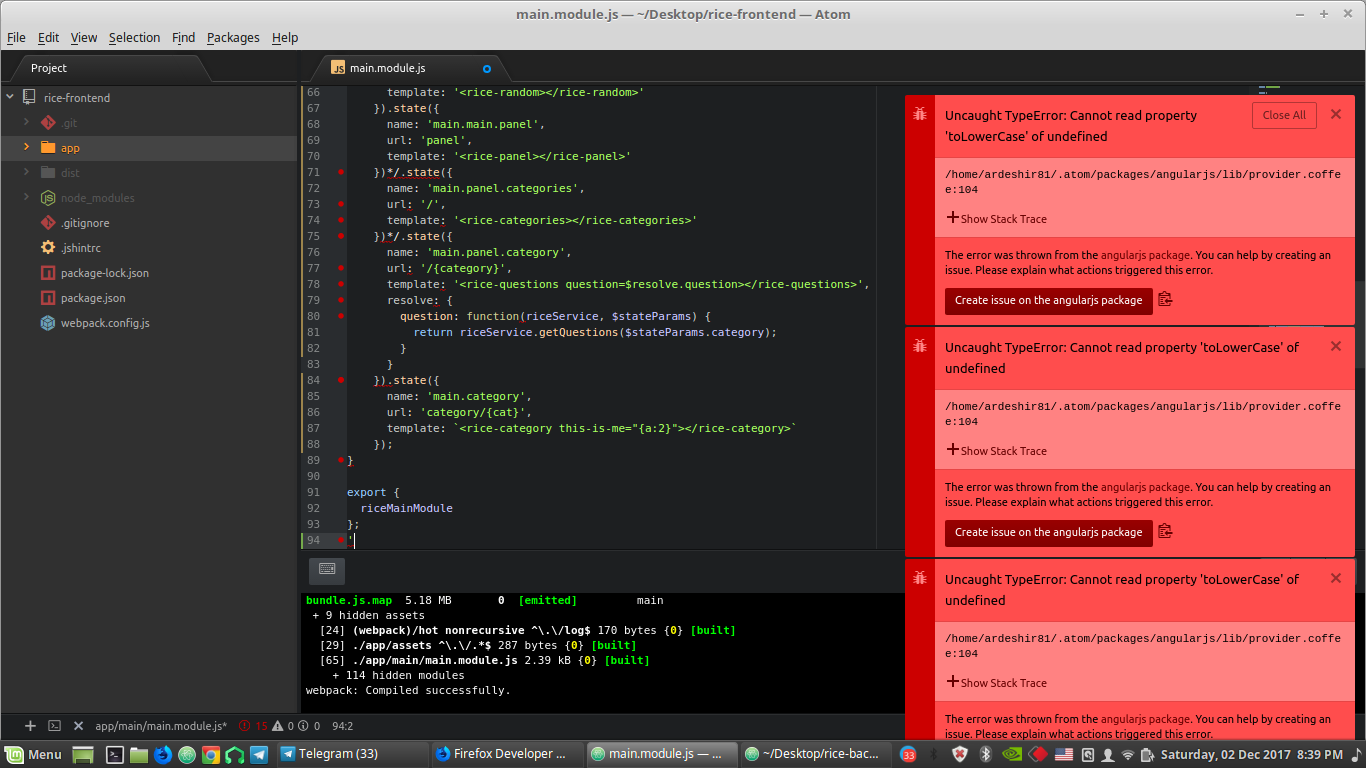Viewport: 1366px width, 768px height.
Task: Click Close All notifications button
Action: pyautogui.click(x=1284, y=115)
